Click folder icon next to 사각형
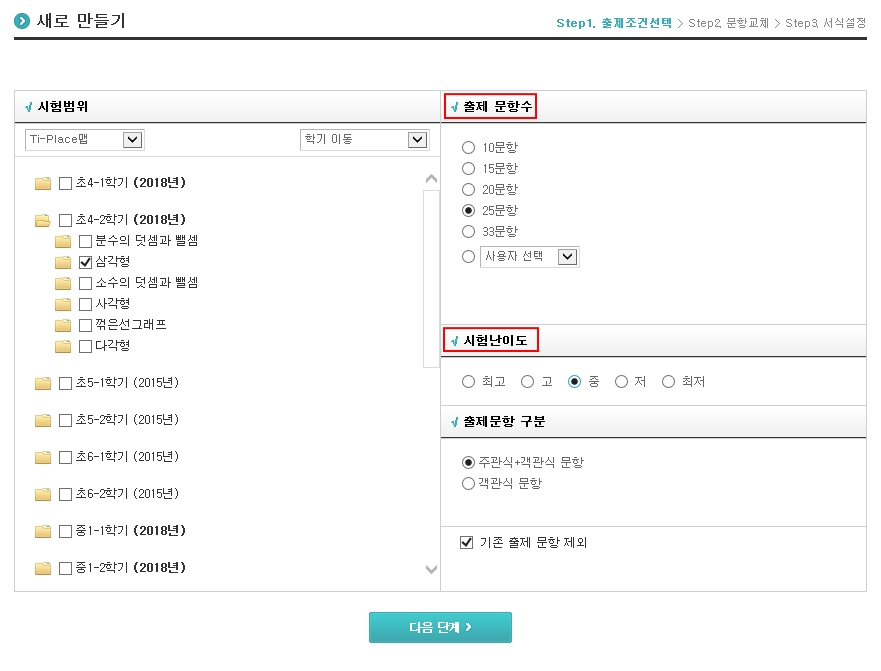The height and width of the screenshot is (671, 881). pos(63,305)
